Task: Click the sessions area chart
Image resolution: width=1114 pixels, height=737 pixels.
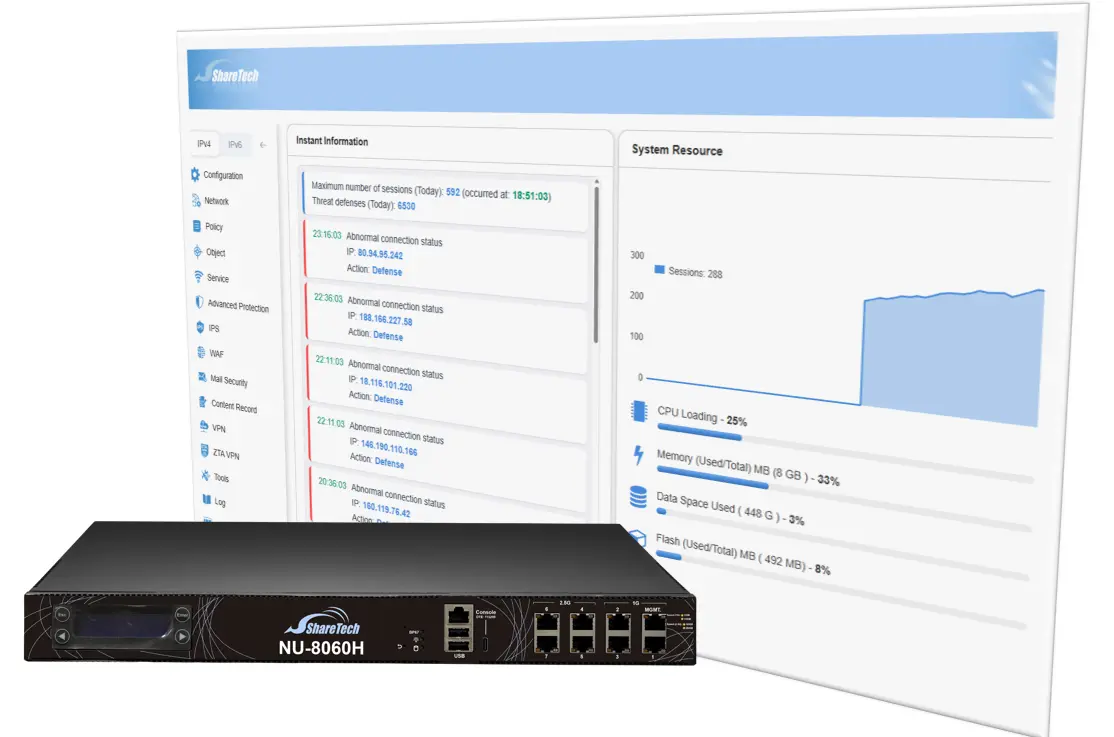Action: point(952,357)
